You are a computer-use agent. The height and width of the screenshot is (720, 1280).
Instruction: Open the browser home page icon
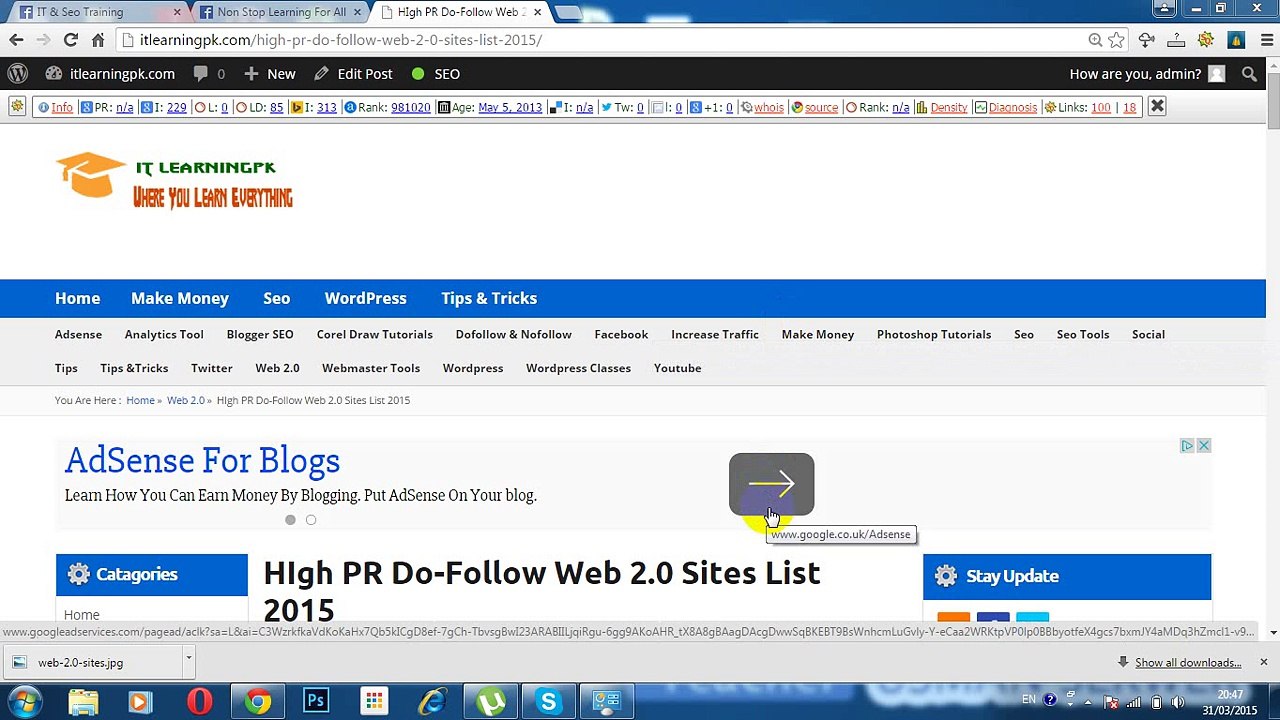tap(98, 40)
